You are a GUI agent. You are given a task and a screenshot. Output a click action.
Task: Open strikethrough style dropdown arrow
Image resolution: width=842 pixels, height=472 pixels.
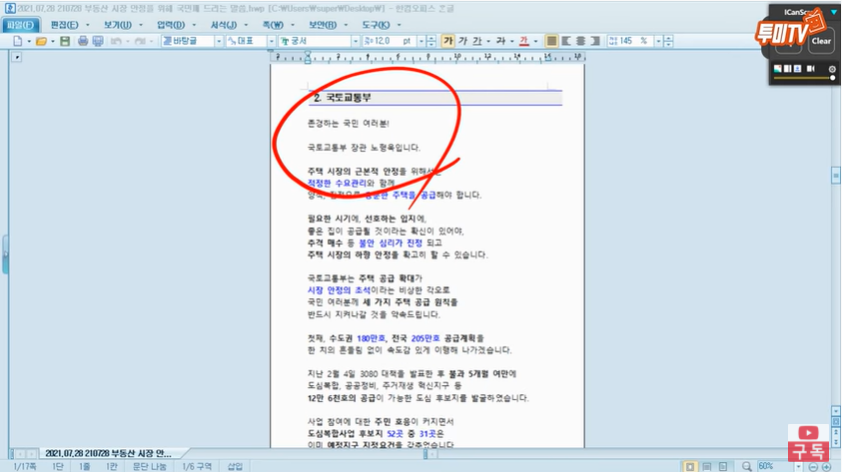pos(512,41)
